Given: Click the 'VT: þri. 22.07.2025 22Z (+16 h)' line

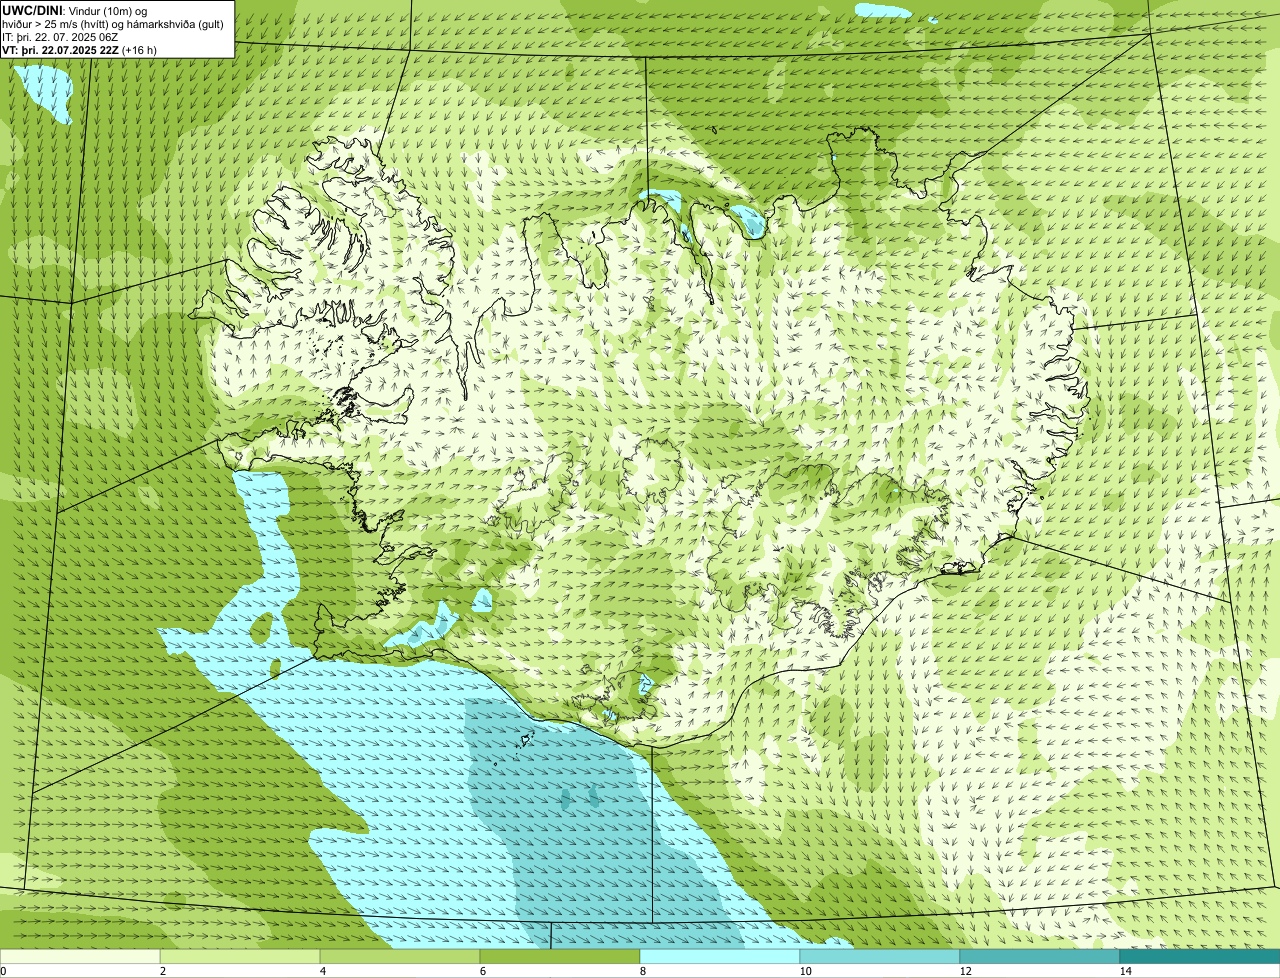Looking at the screenshot, I should coord(79,50).
